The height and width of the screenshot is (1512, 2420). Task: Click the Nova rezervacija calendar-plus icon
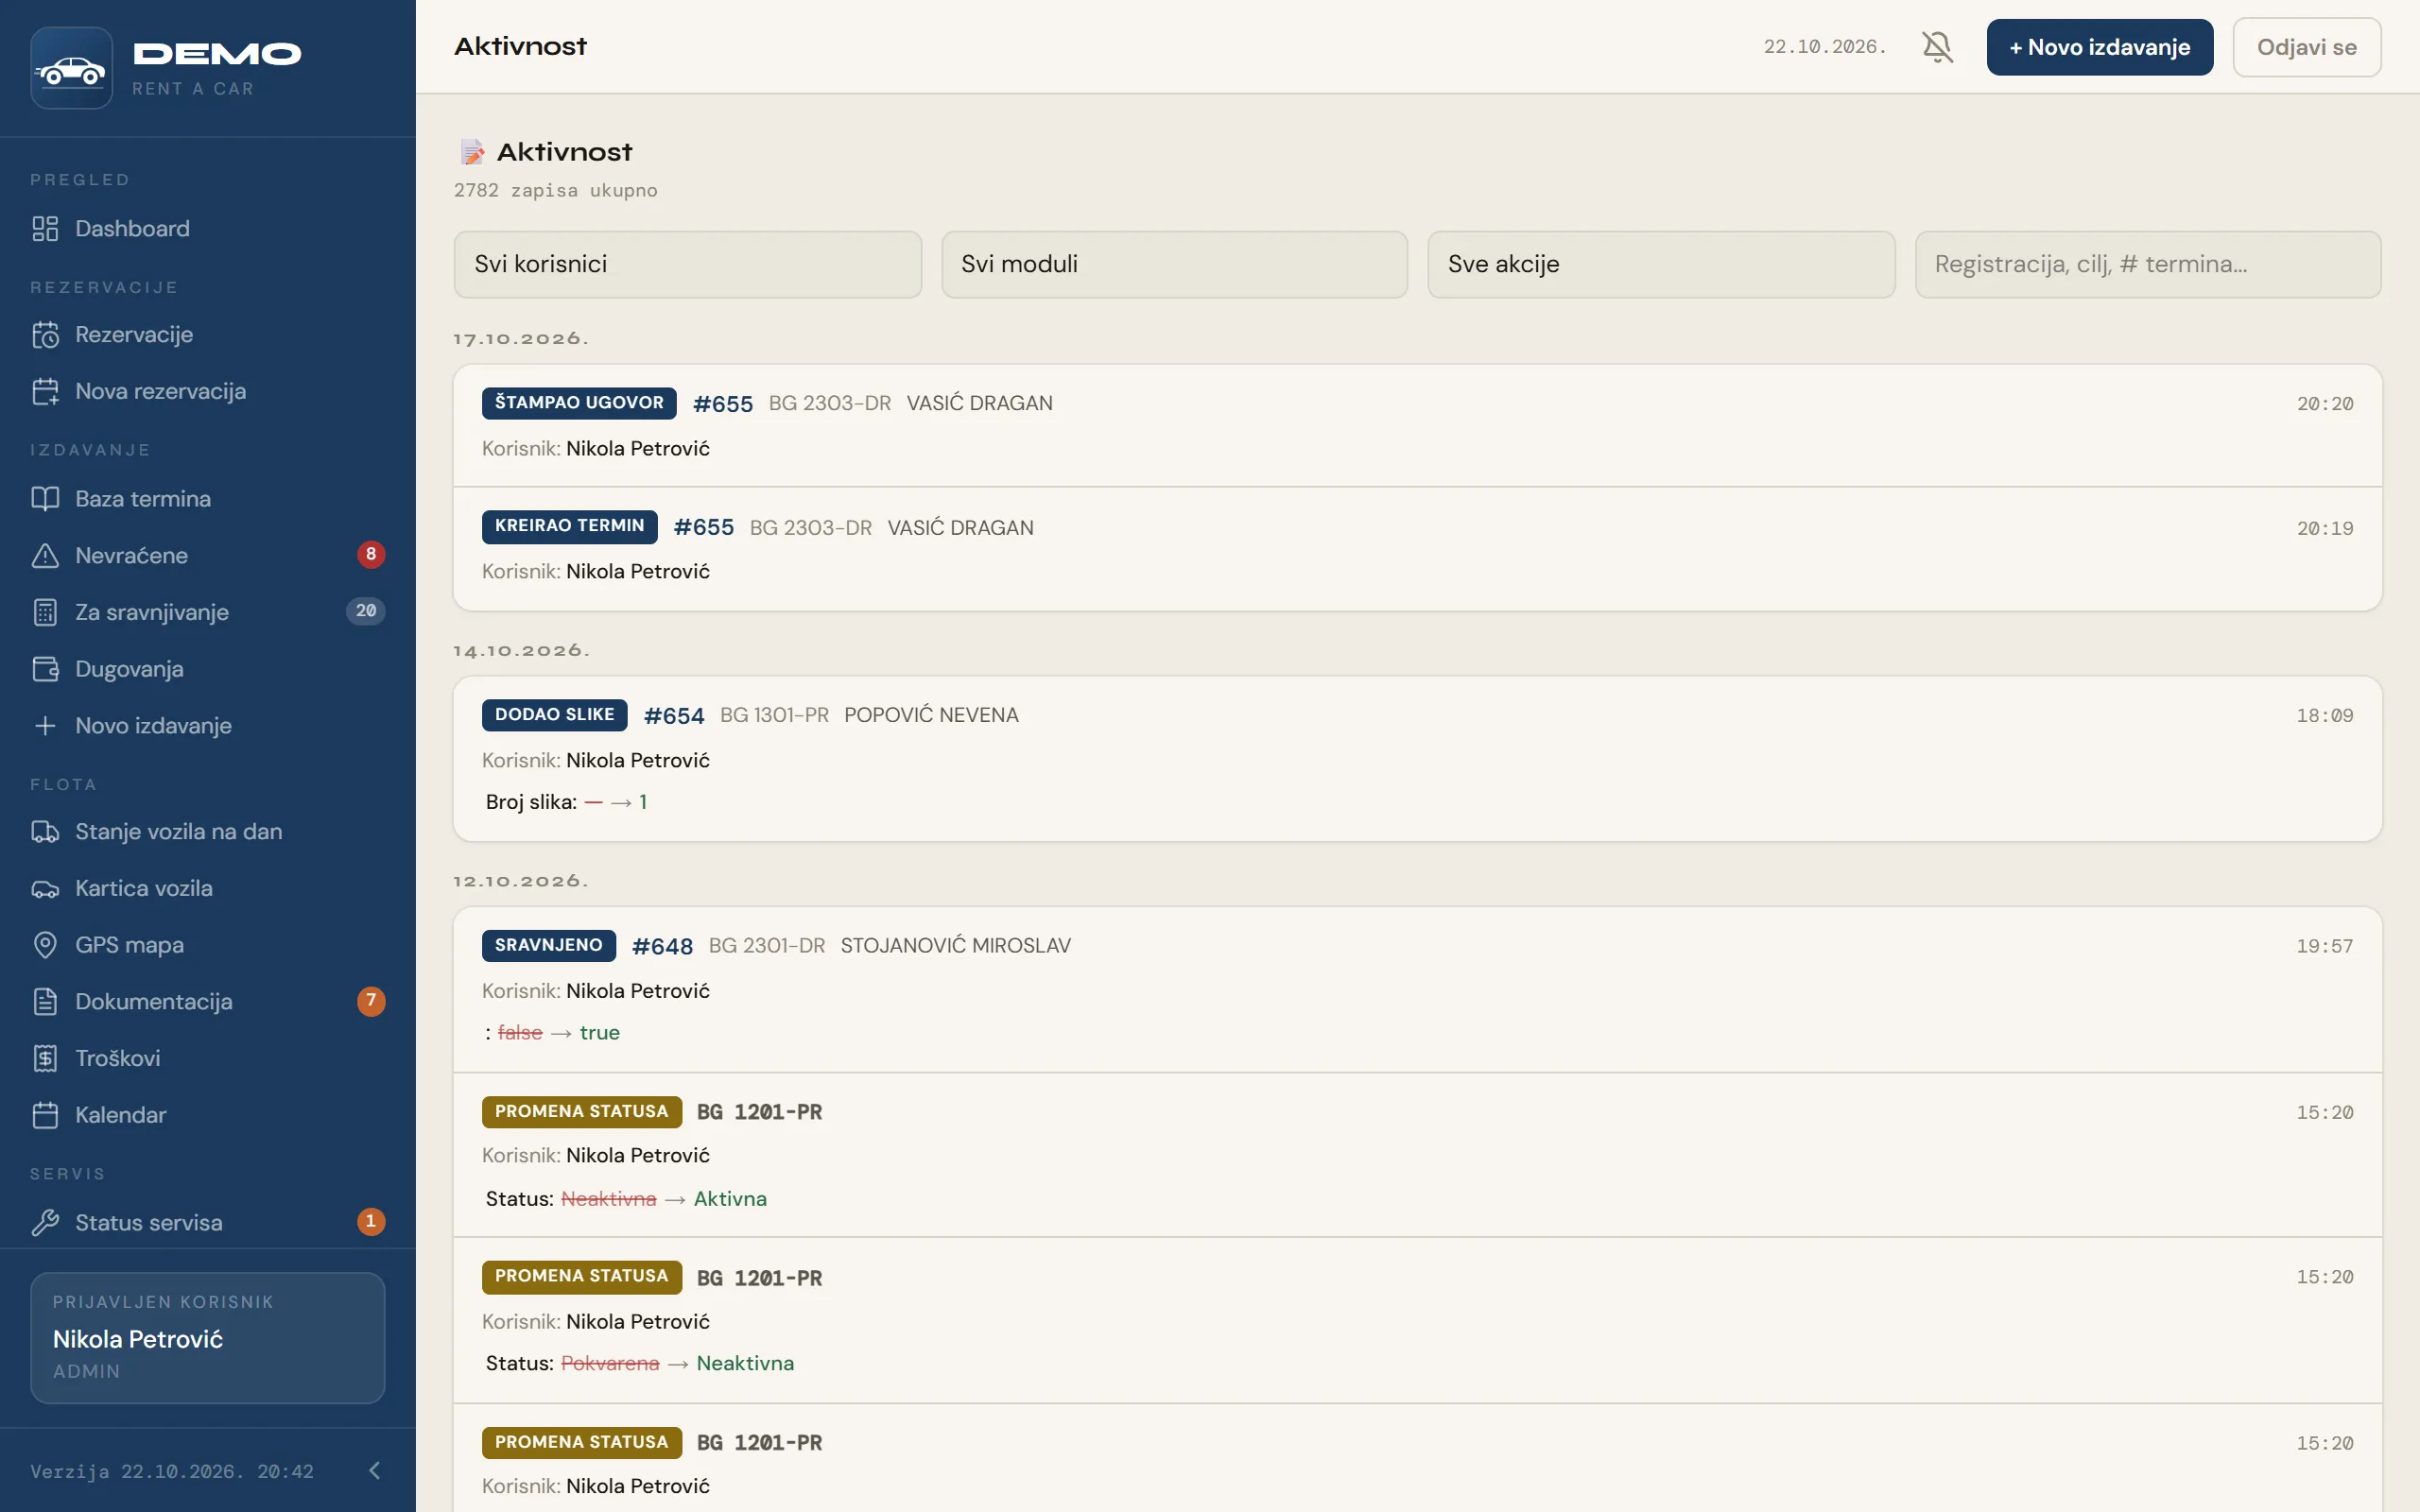(x=45, y=392)
